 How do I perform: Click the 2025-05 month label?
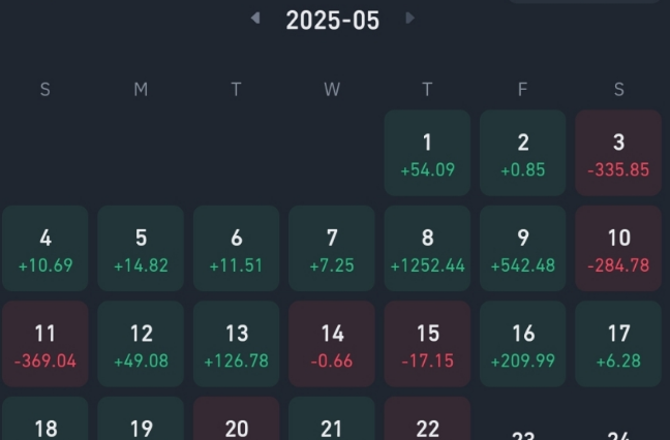[x=332, y=20]
